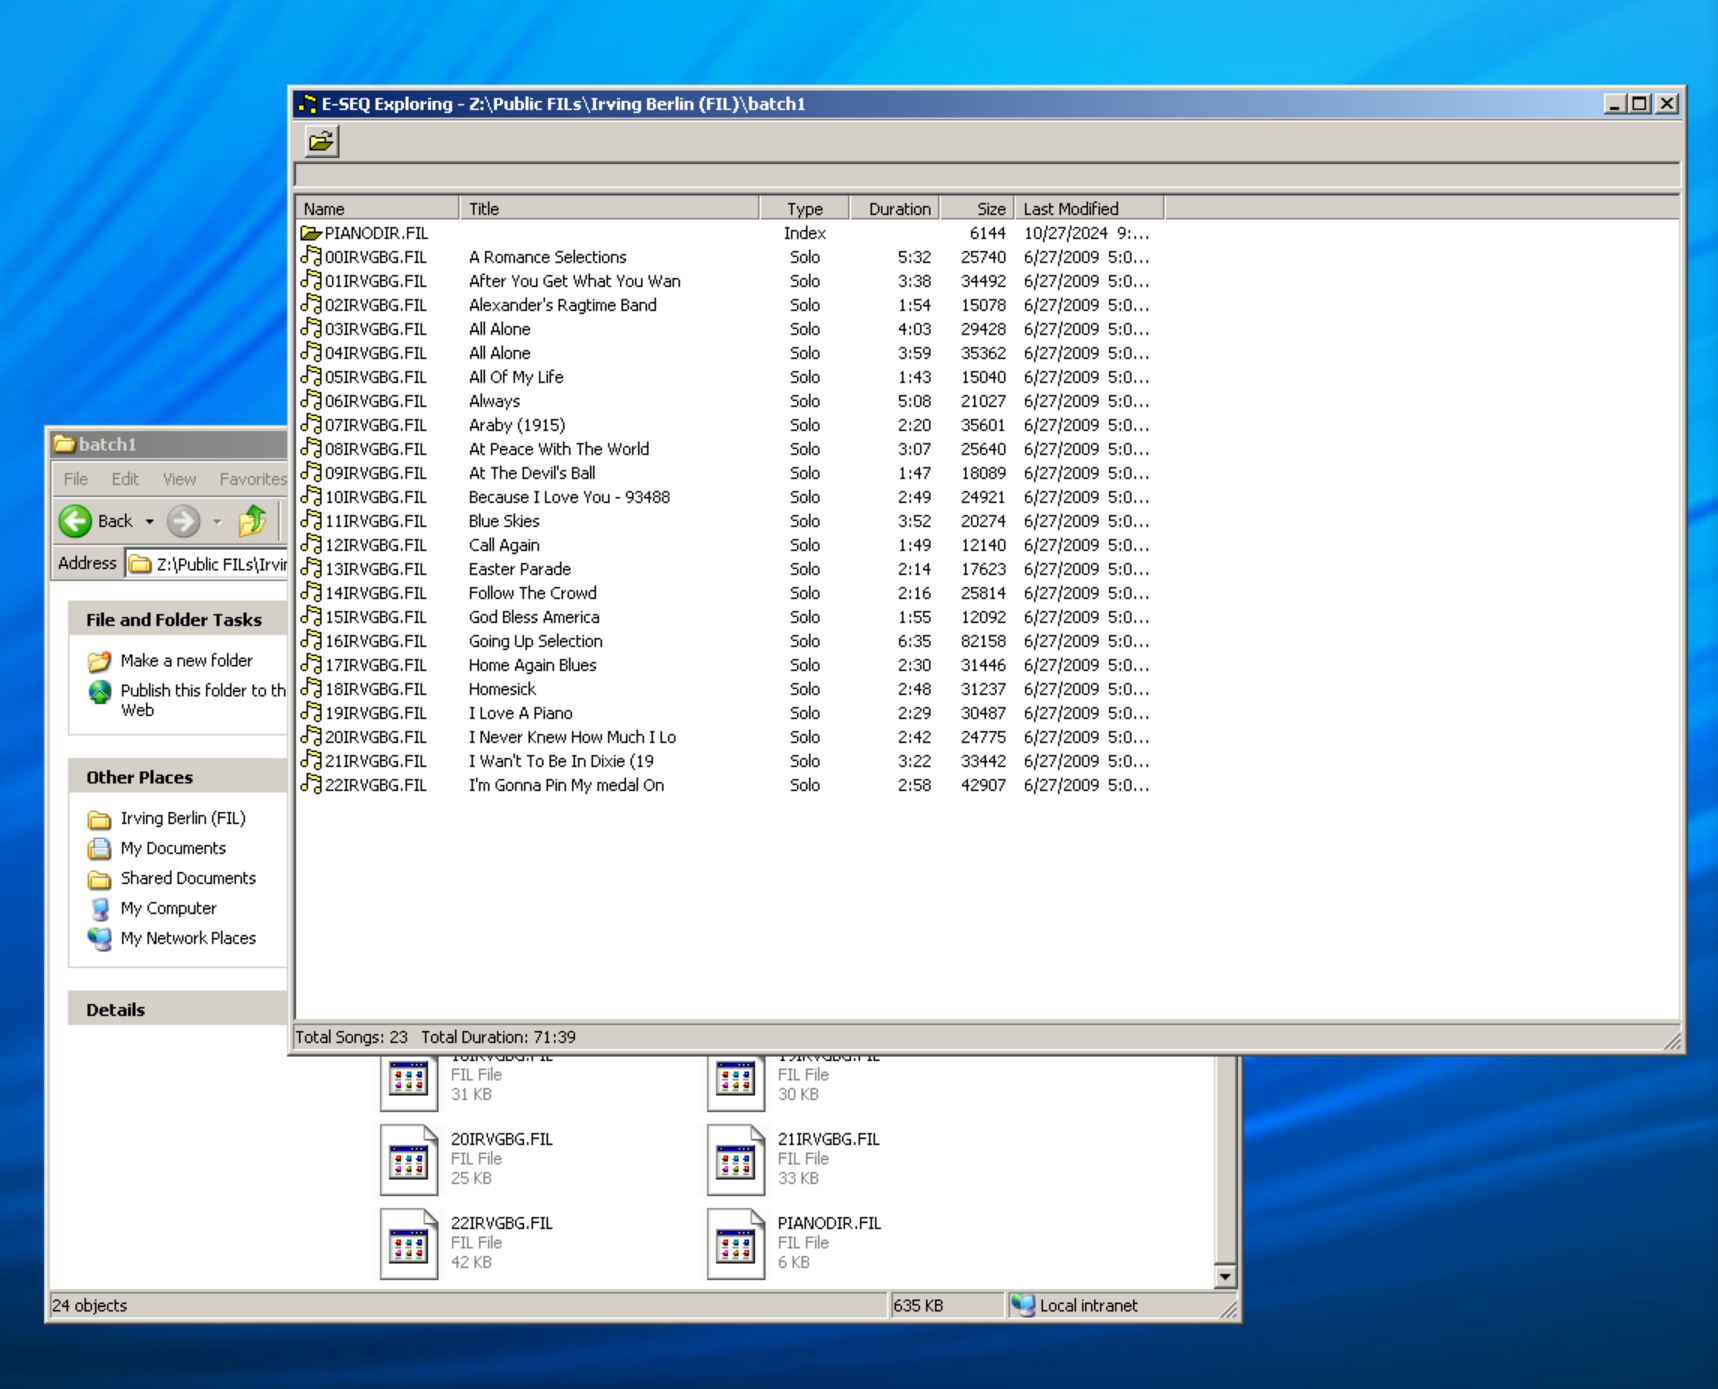The height and width of the screenshot is (1389, 1718).
Task: Click the Publish this folder globe icon
Action: tap(100, 691)
